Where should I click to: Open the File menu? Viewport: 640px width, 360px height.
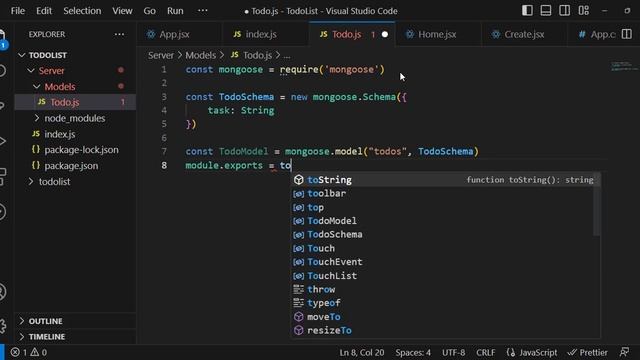[x=18, y=11]
